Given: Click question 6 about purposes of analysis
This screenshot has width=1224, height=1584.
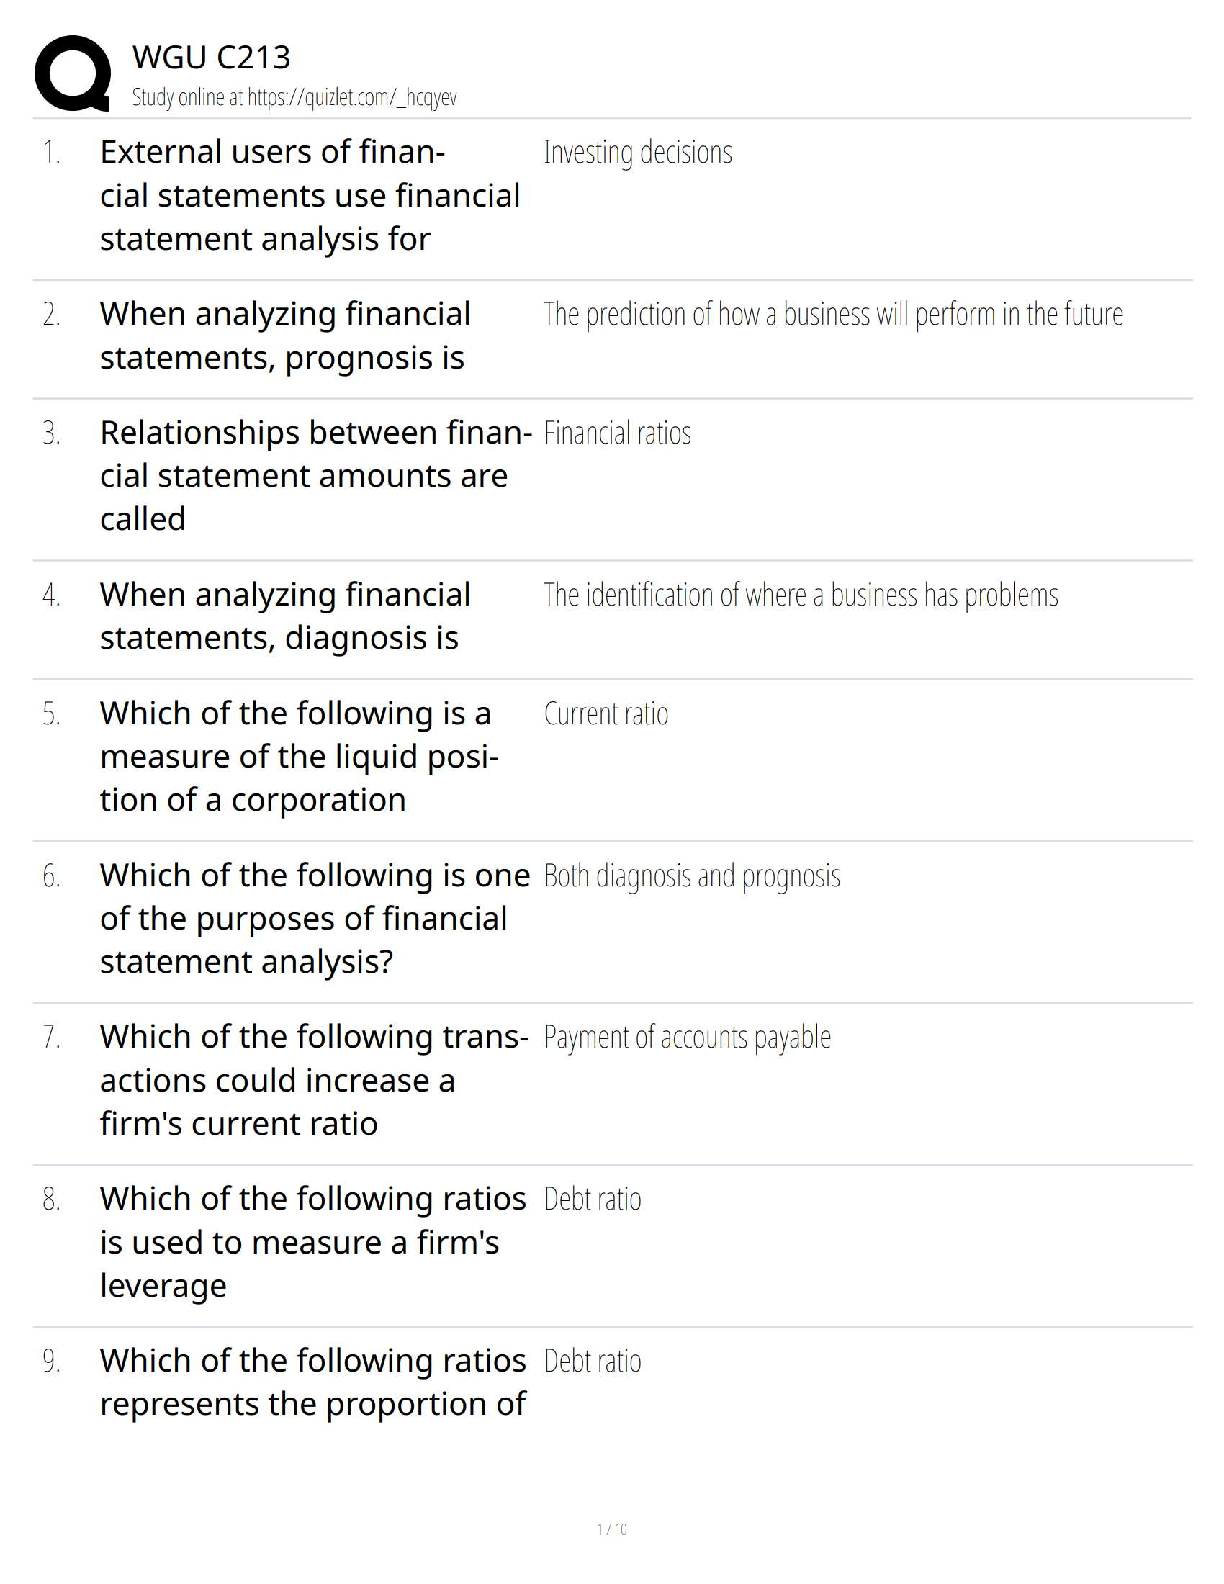Looking at the screenshot, I should (314, 918).
